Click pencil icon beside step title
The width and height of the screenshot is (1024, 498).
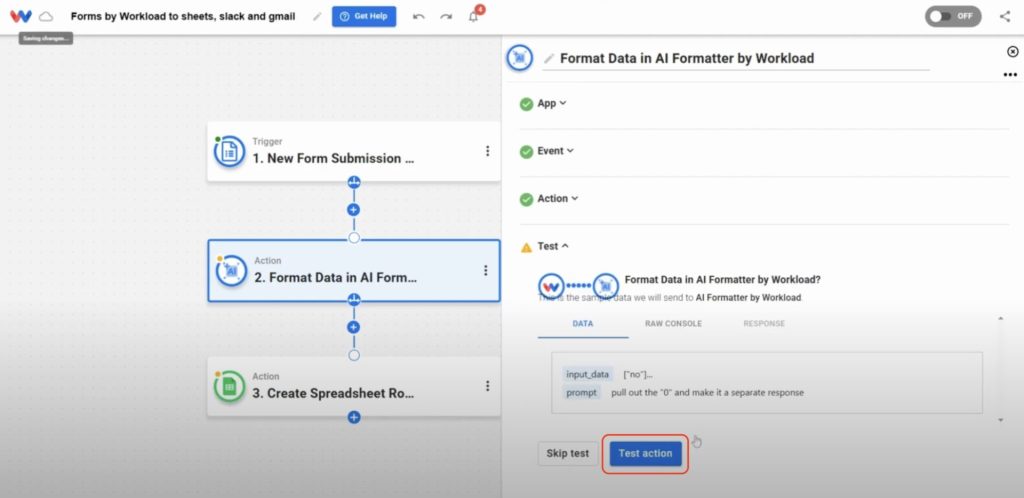(549, 59)
